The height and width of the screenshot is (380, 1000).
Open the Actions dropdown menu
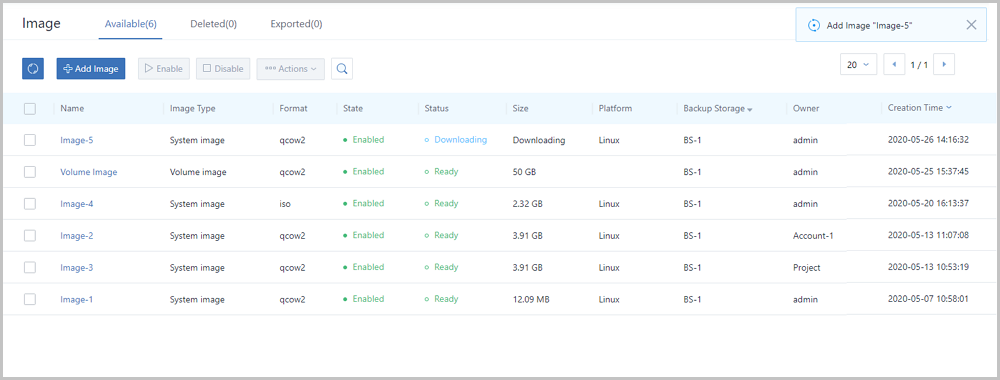pos(290,69)
